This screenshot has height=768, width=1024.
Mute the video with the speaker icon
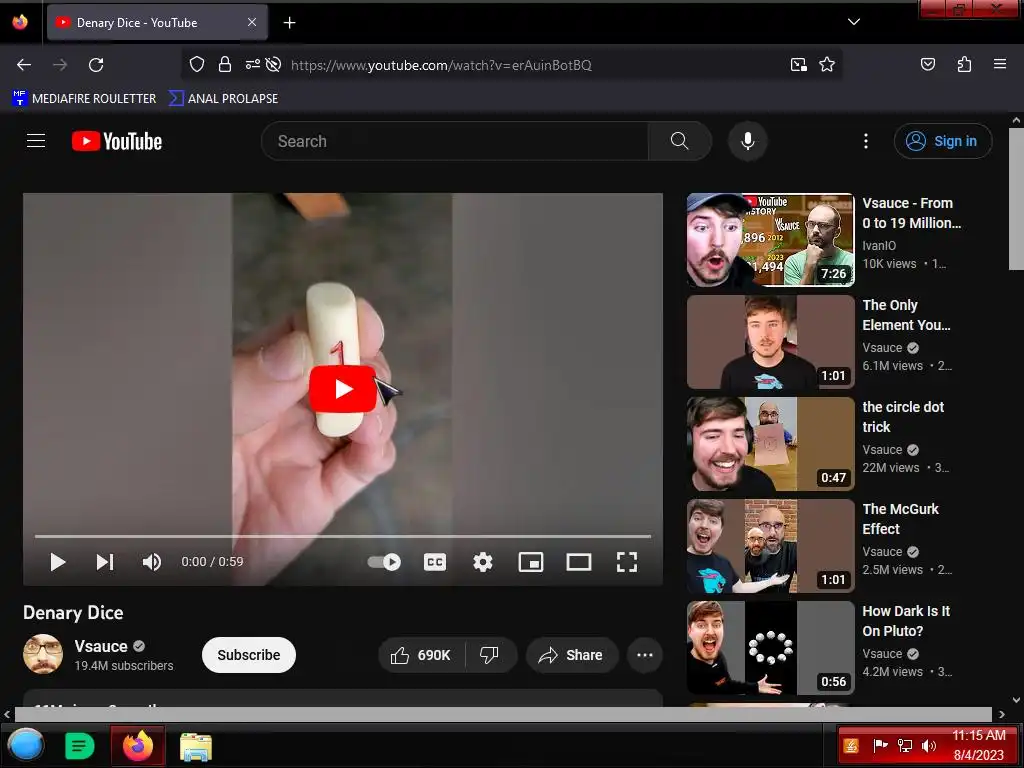coord(152,562)
